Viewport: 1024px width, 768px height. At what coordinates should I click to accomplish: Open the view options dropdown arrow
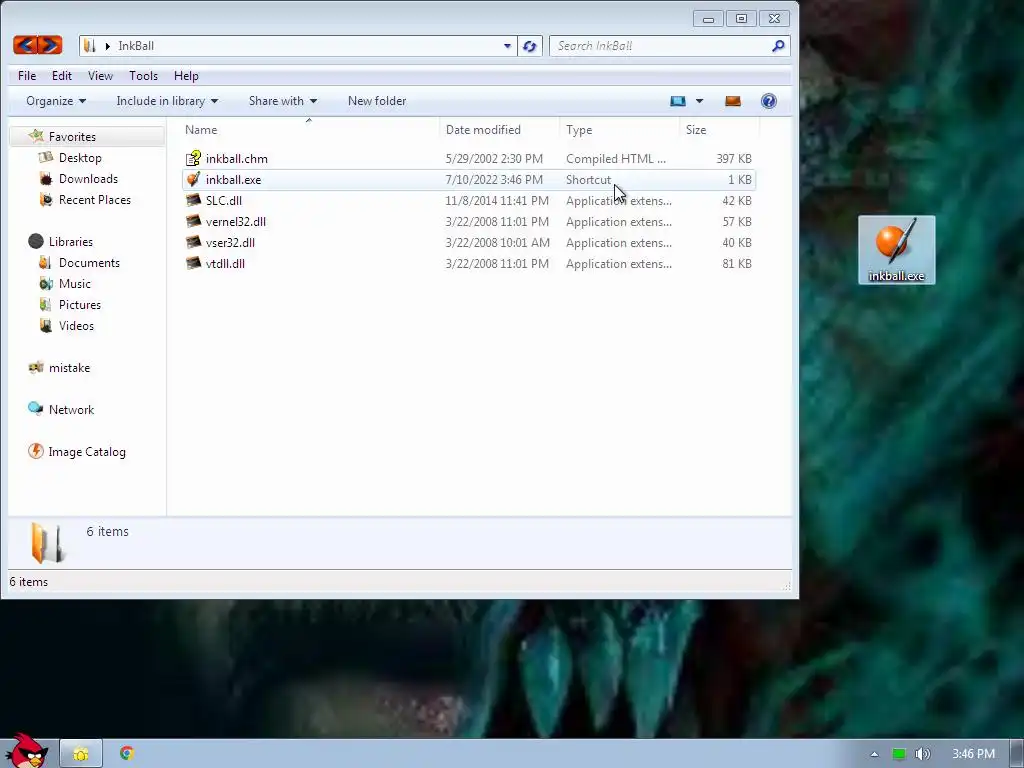(699, 101)
